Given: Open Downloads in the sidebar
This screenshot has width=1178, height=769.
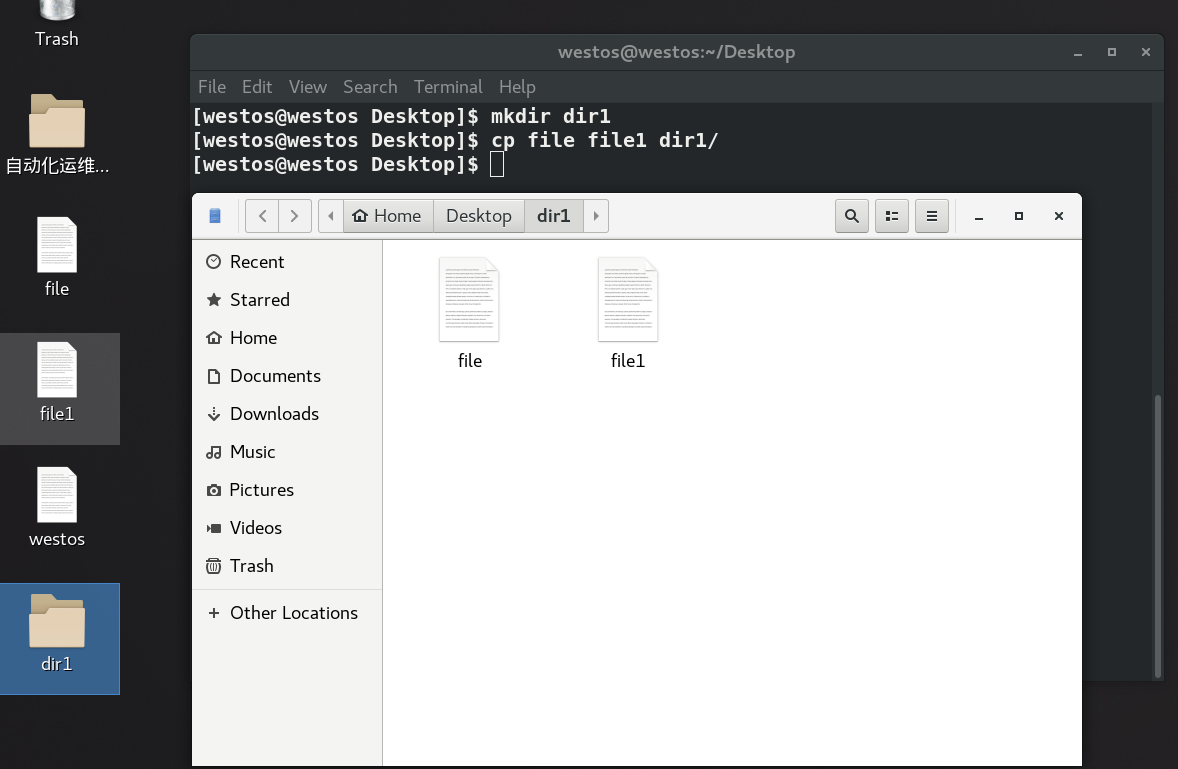Looking at the screenshot, I should (287, 414).
